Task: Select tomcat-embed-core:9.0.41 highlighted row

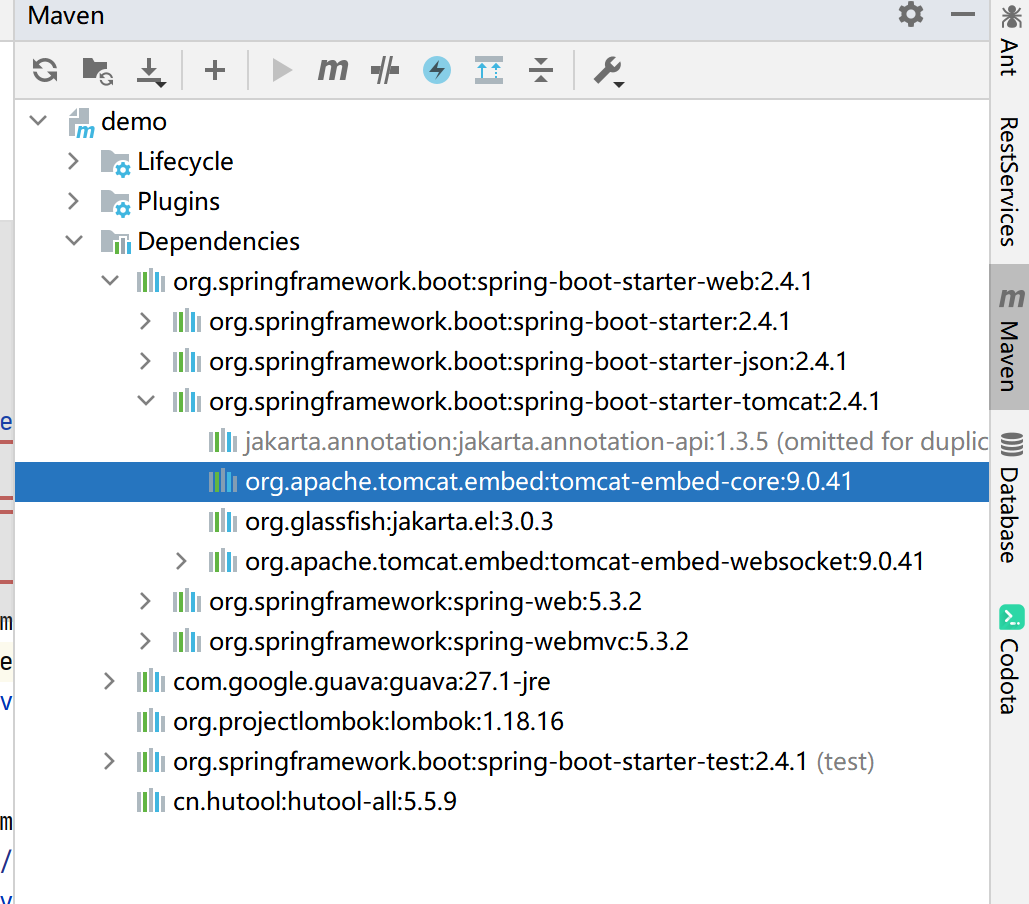Action: [501, 482]
